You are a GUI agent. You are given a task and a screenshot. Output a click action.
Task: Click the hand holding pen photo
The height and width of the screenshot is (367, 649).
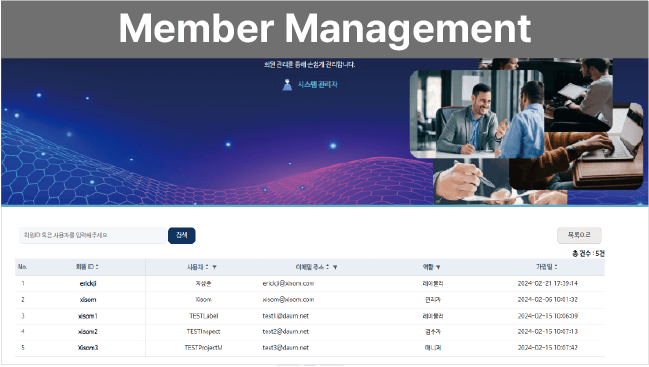pyautogui.click(x=472, y=181)
